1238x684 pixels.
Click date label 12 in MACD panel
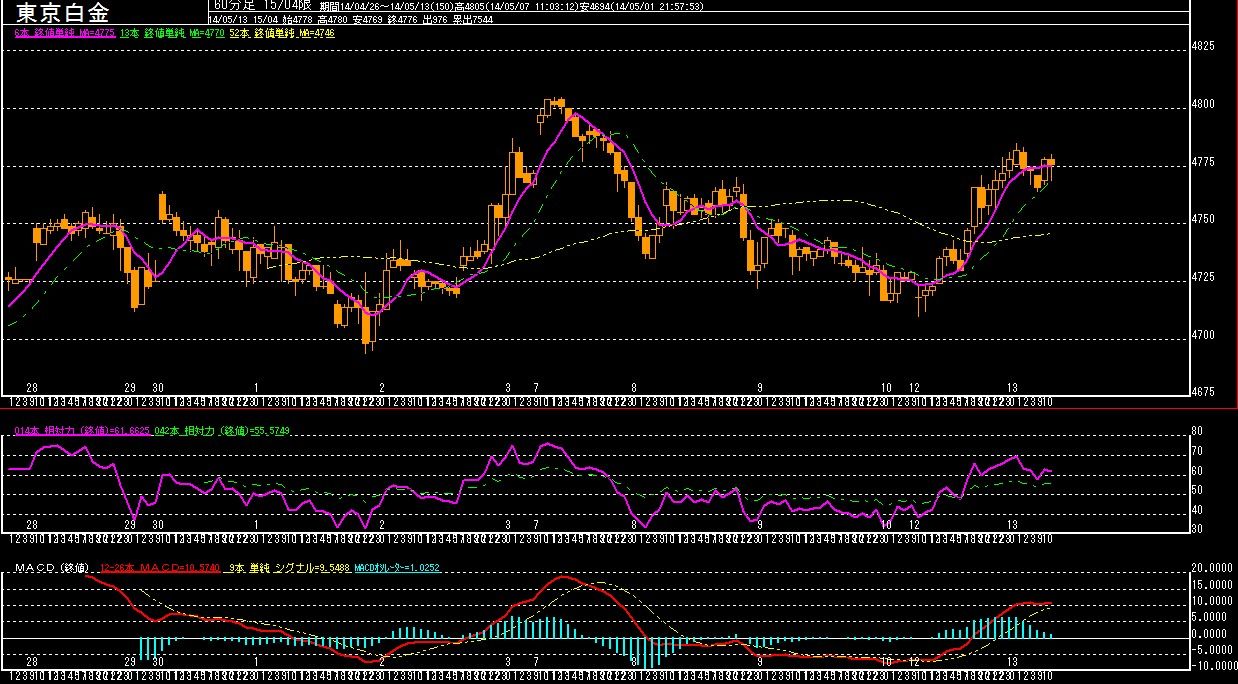click(x=914, y=662)
